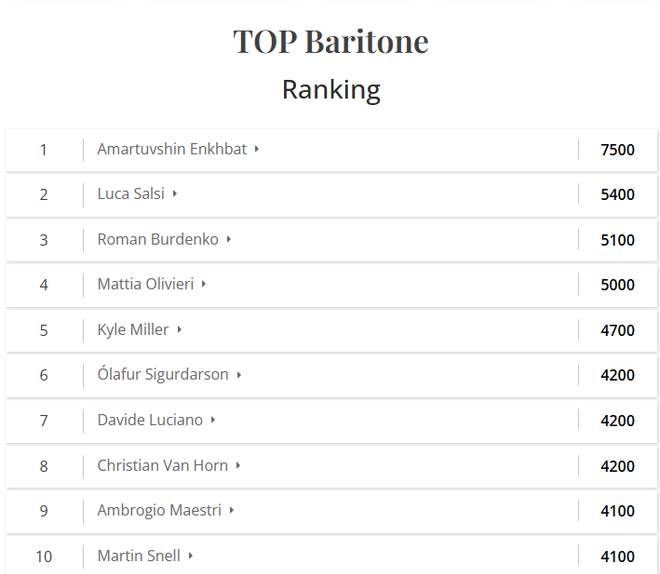
Task: Click the triangle icon after Roman Burdenko
Action: (229, 239)
